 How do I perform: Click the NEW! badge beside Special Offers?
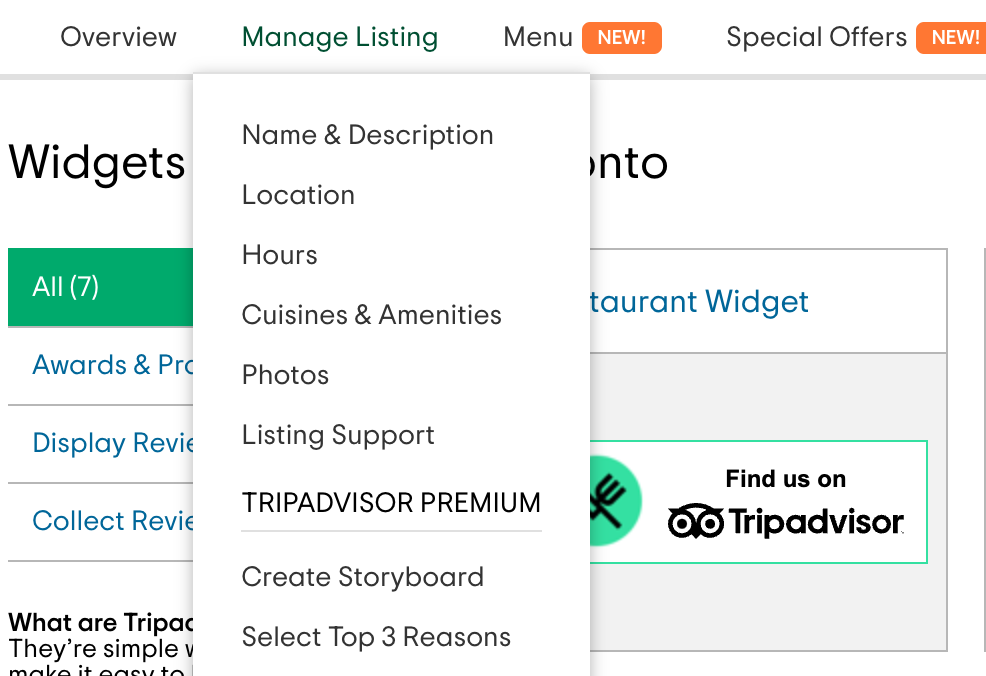pyautogui.click(x=952, y=39)
